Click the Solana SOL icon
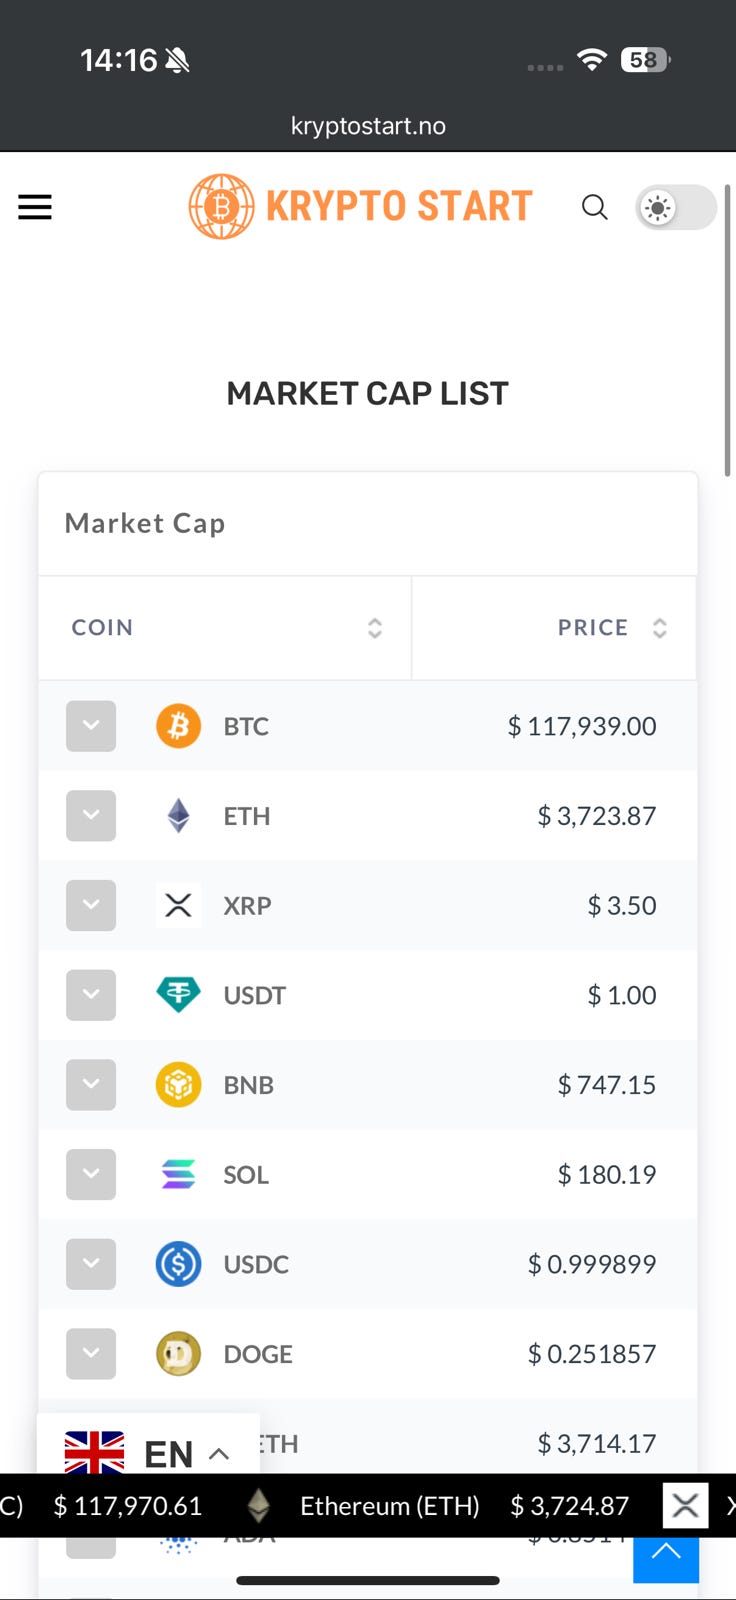 (178, 1174)
